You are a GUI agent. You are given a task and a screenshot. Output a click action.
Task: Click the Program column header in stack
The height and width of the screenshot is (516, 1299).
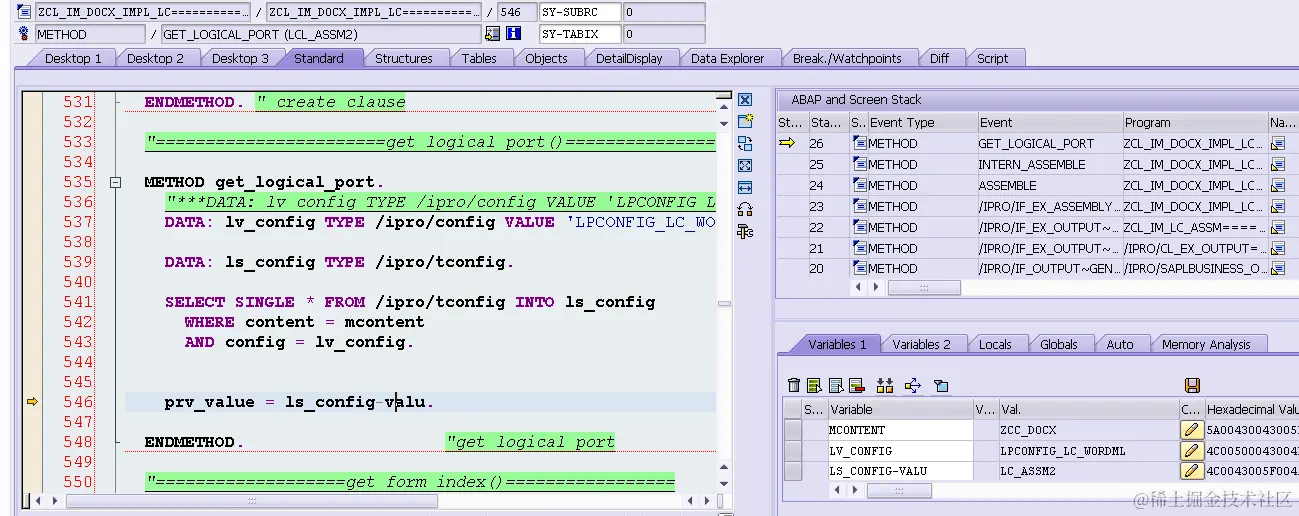1195,122
